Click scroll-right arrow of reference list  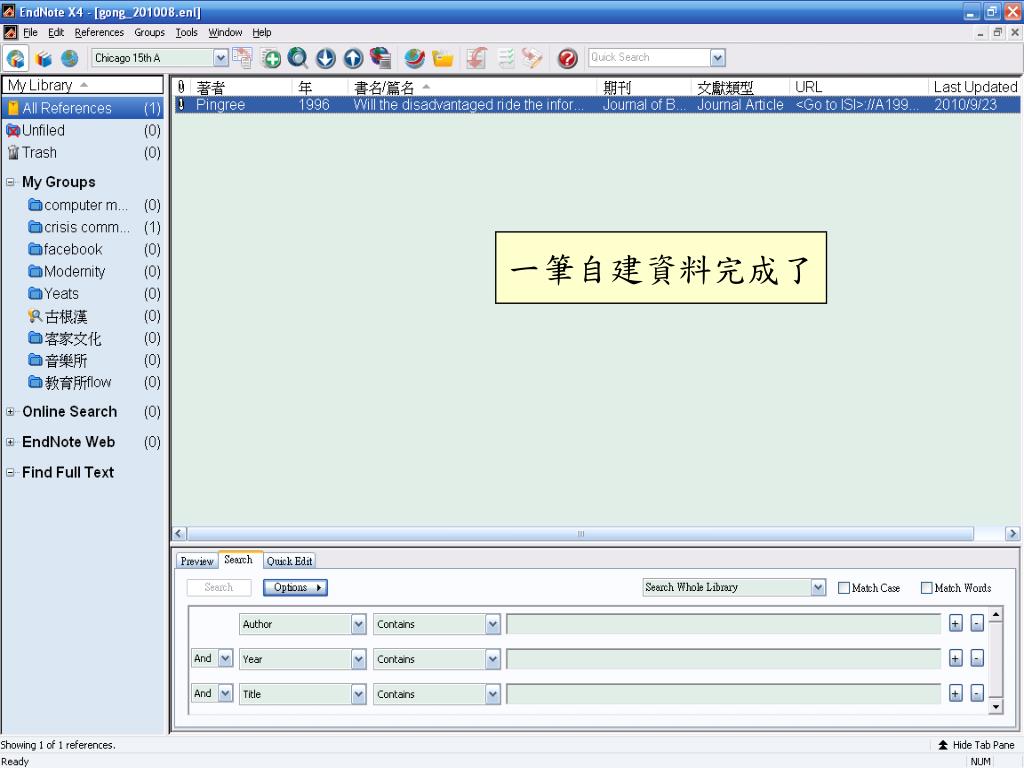[x=1012, y=534]
